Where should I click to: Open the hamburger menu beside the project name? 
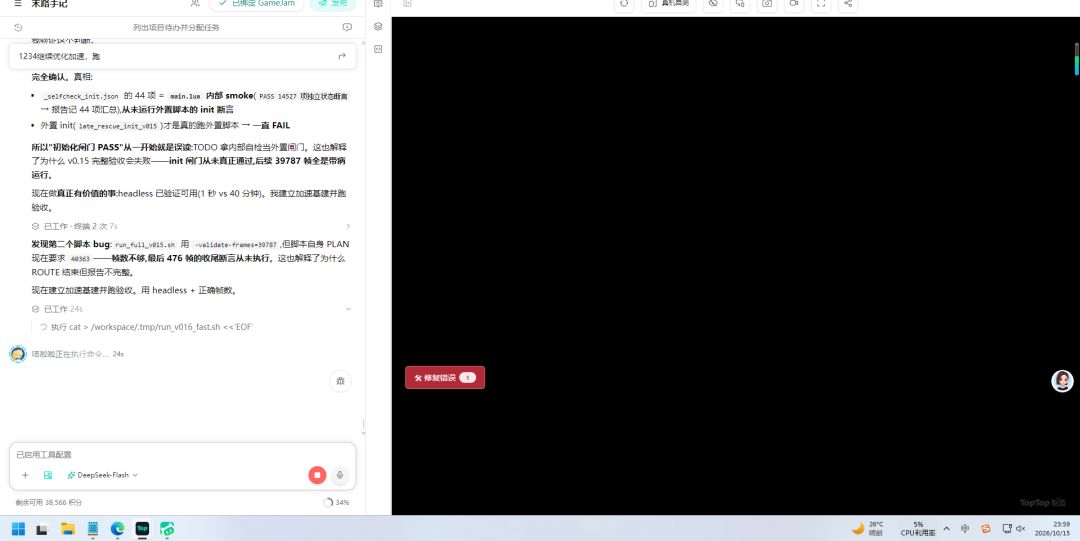(18, 3)
